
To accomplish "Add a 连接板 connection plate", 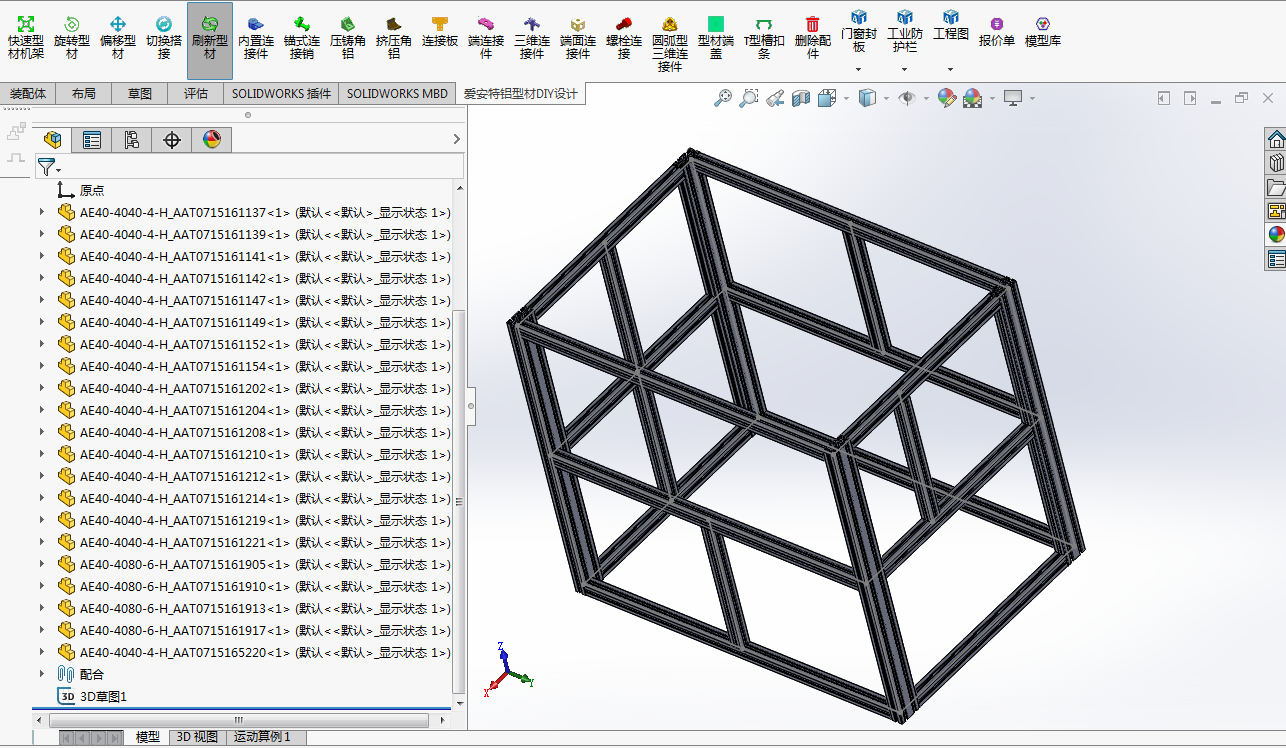I will point(440,32).
